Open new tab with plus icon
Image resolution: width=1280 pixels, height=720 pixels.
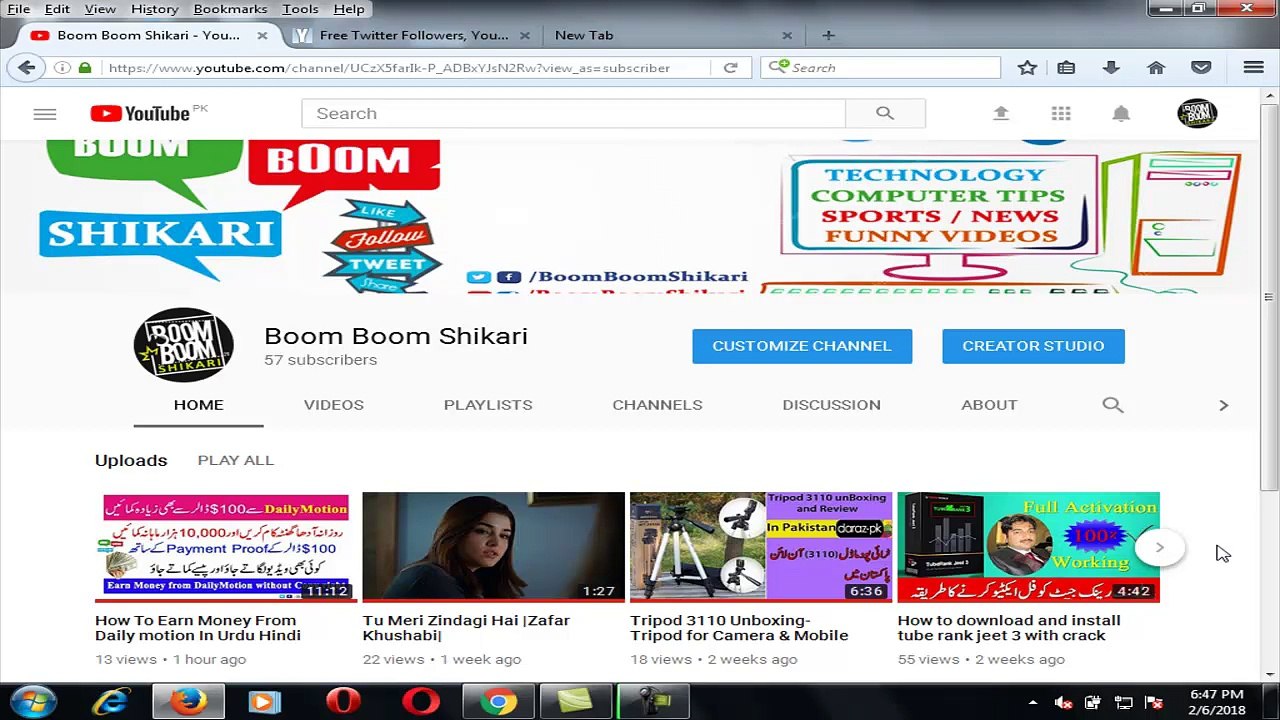click(x=828, y=35)
